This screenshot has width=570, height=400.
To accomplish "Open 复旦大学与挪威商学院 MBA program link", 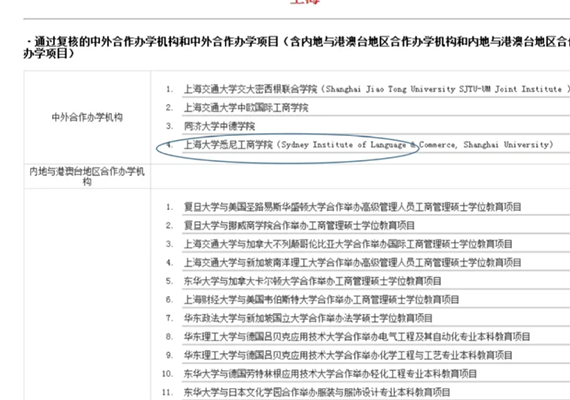I will (x=299, y=225).
